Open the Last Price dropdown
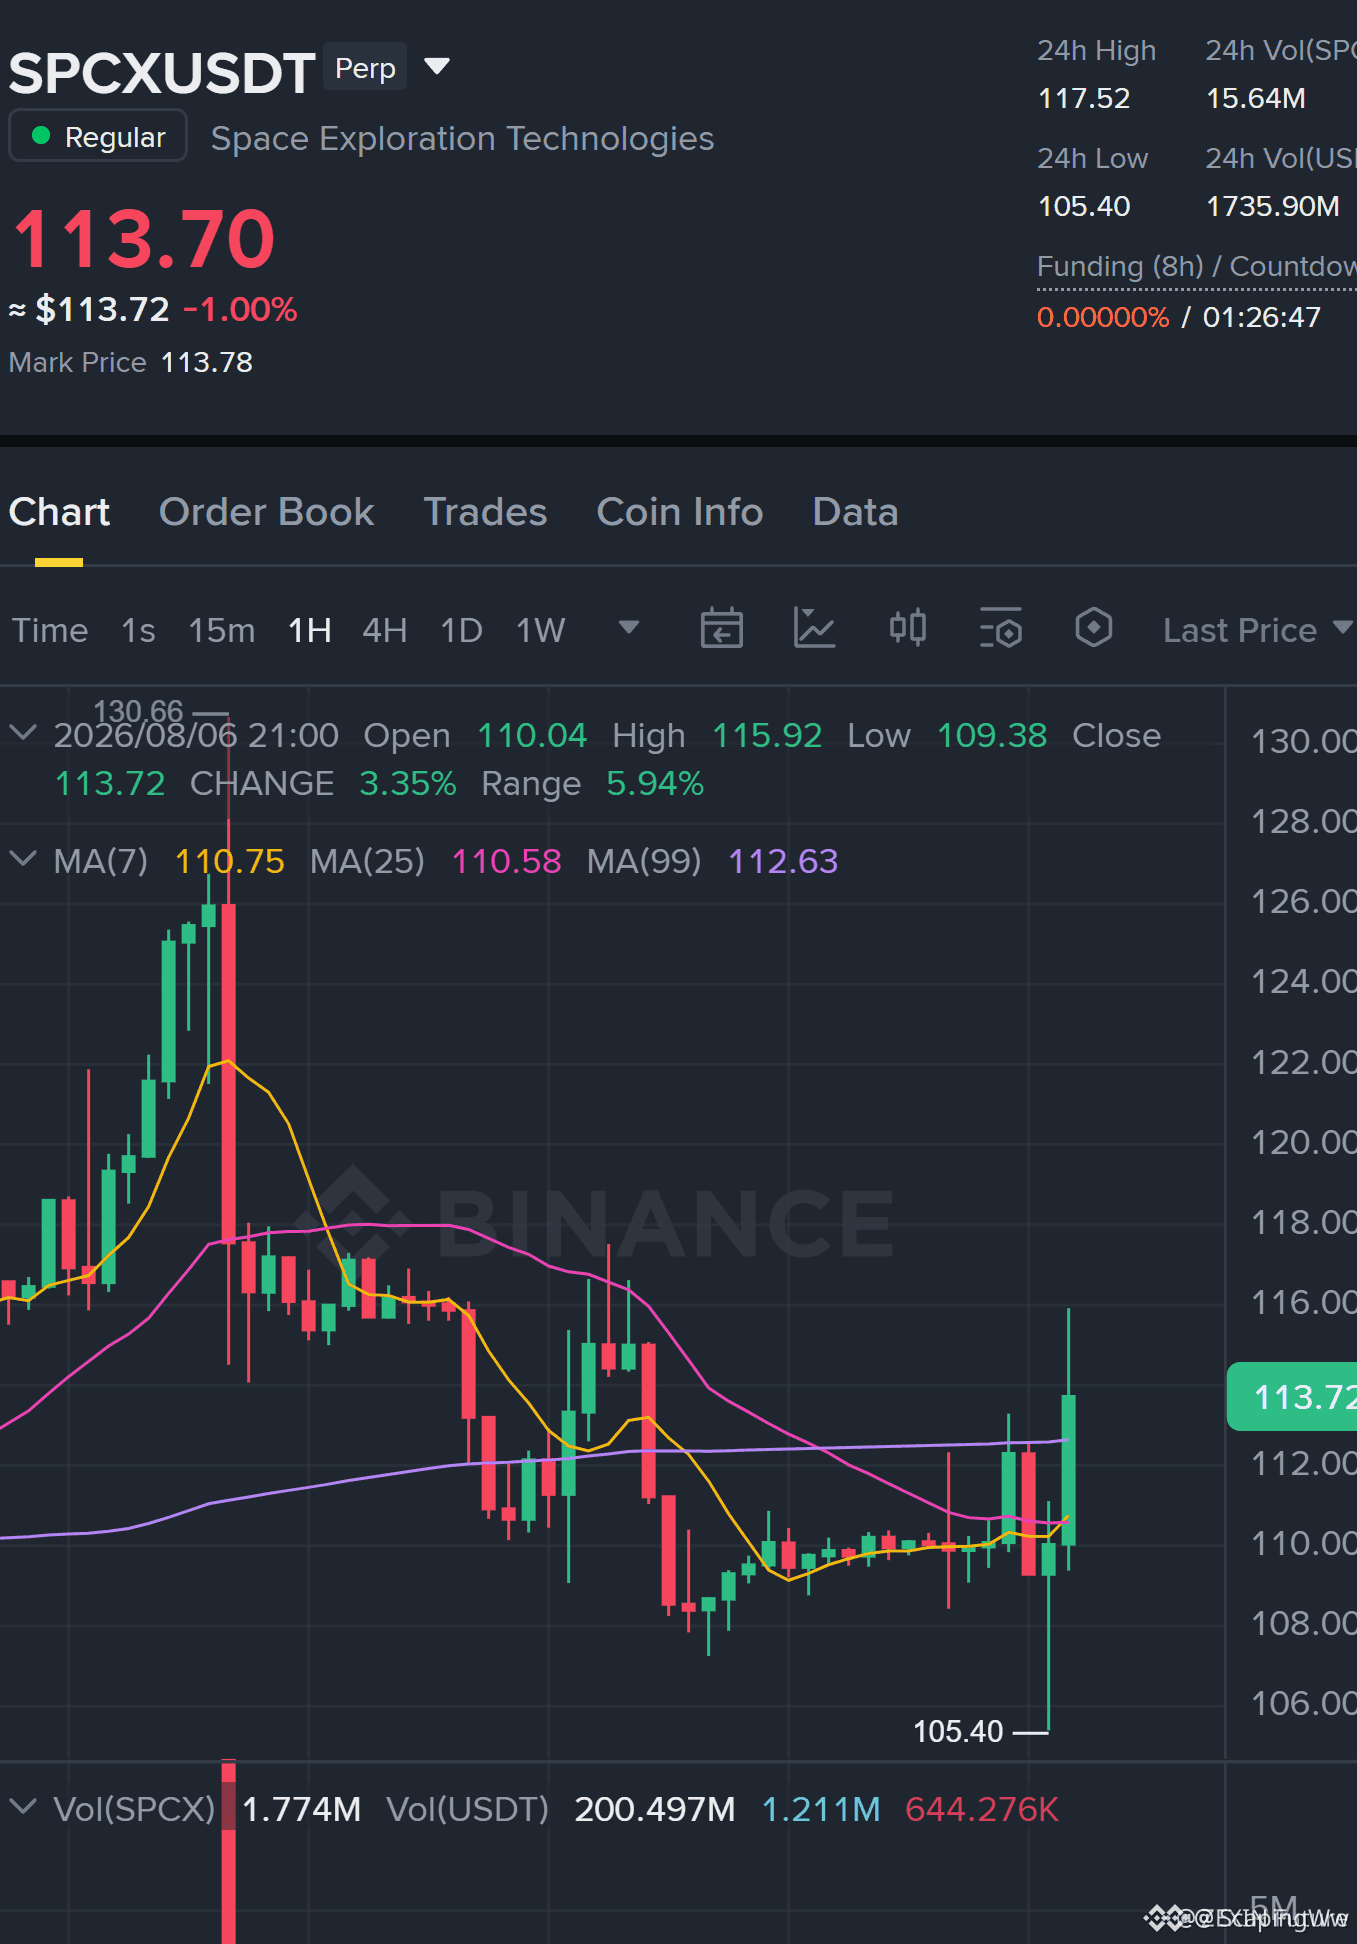The image size is (1357, 1944). click(1258, 630)
